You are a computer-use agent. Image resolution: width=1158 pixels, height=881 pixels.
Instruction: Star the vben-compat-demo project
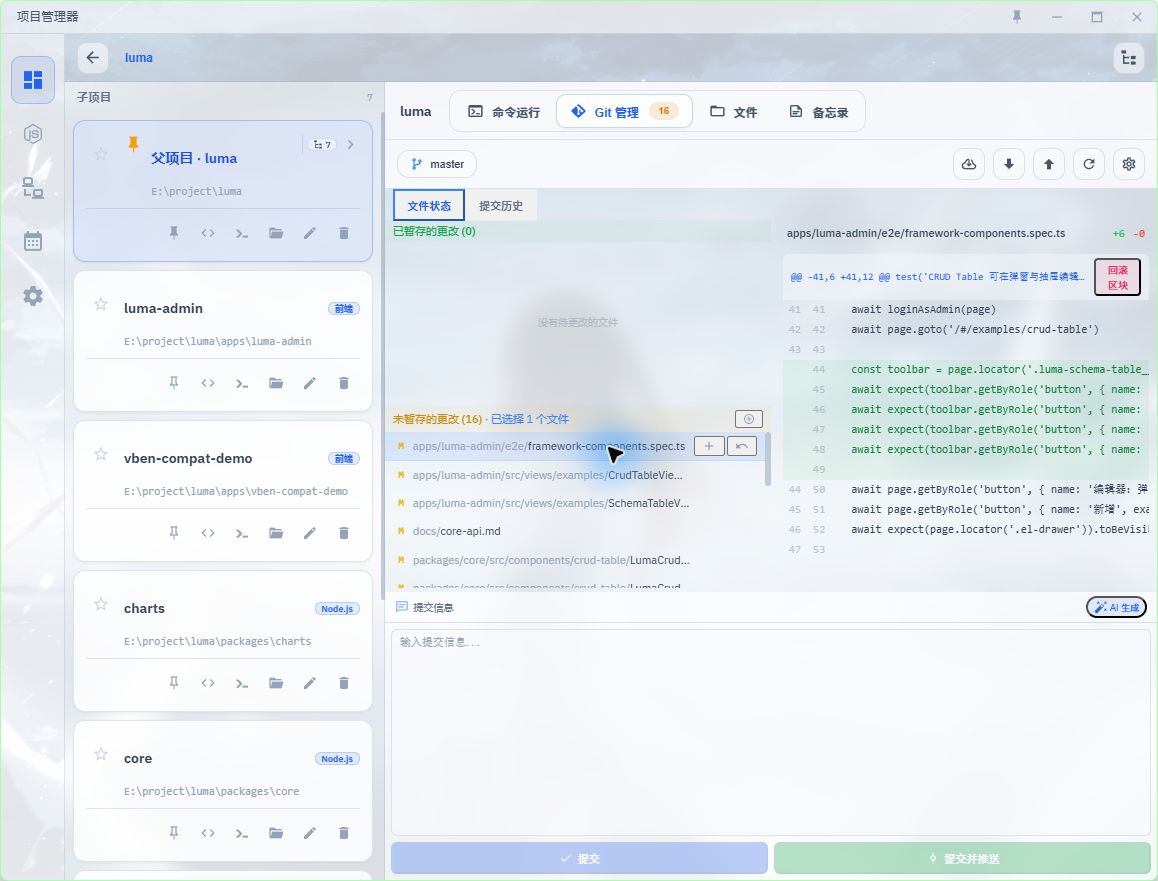pyautogui.click(x=101, y=454)
